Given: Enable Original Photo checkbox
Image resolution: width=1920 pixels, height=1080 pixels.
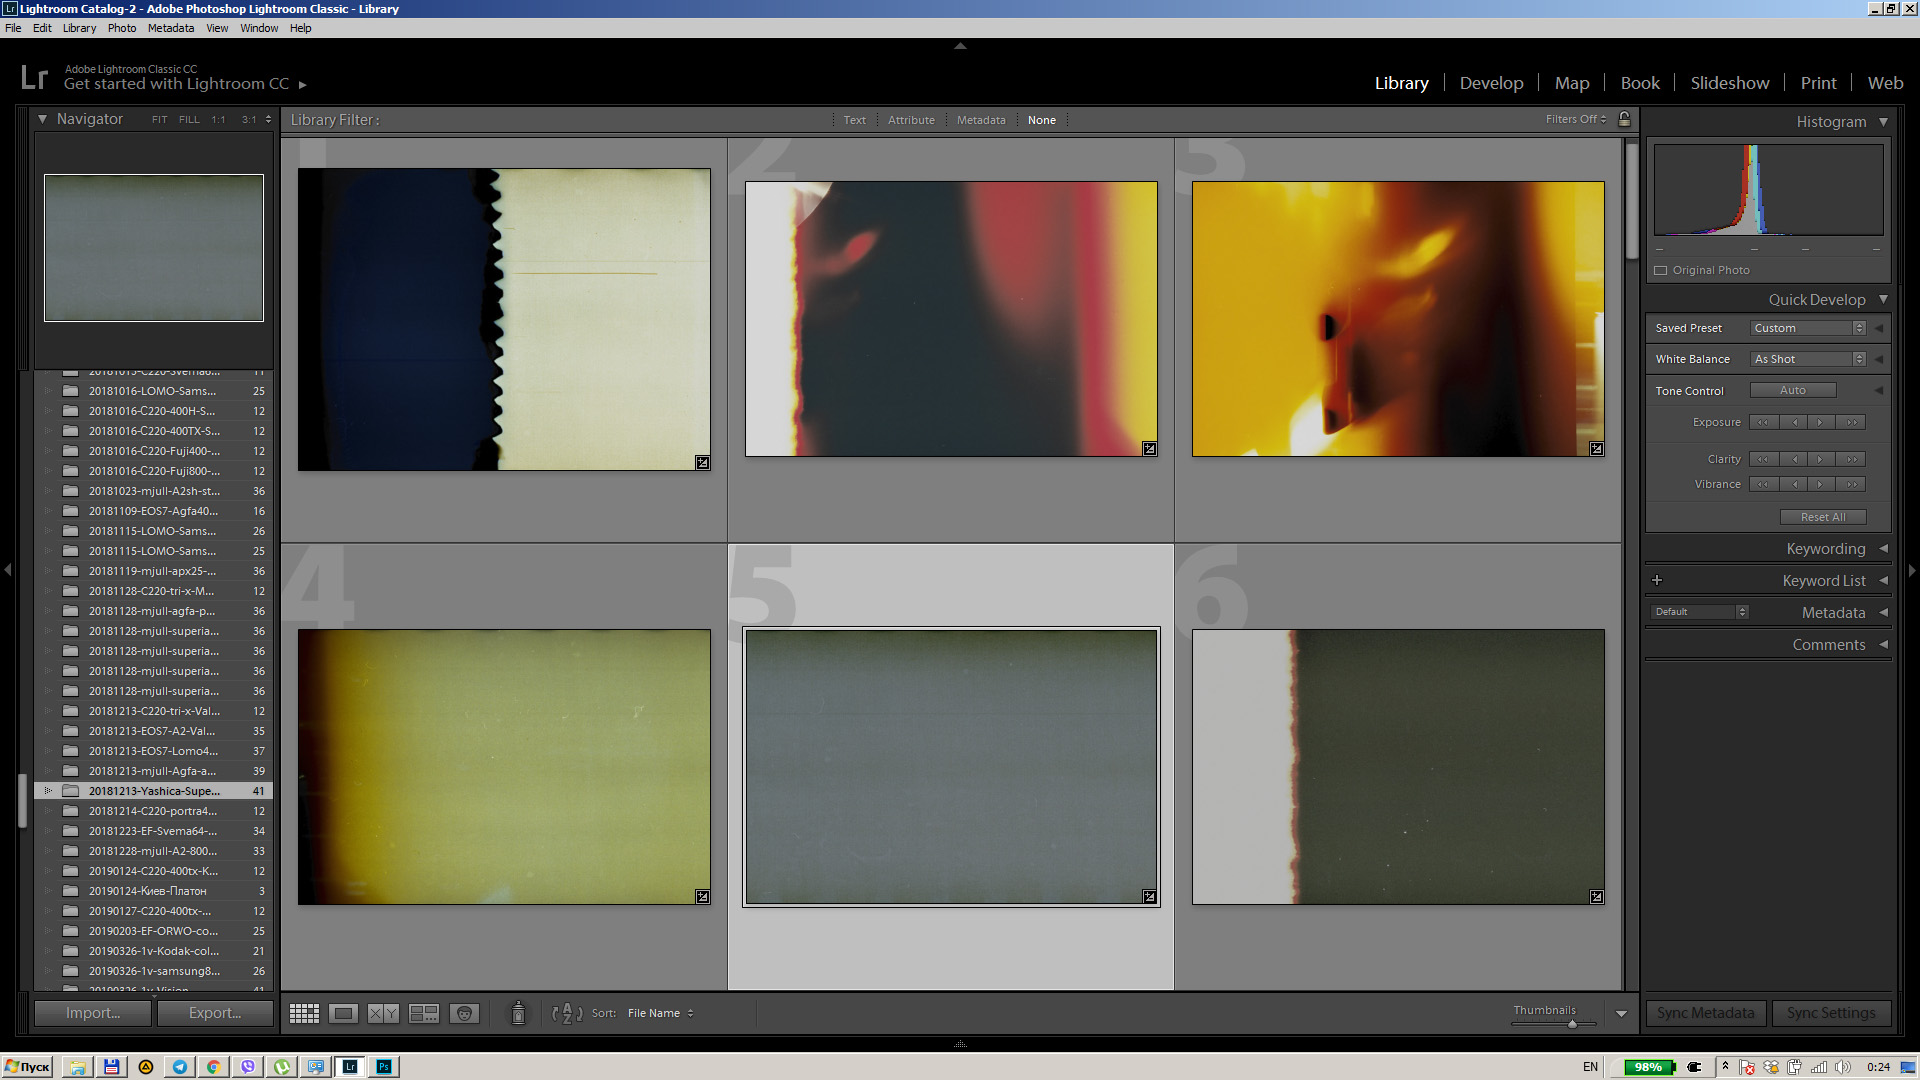Looking at the screenshot, I should pos(1661,270).
